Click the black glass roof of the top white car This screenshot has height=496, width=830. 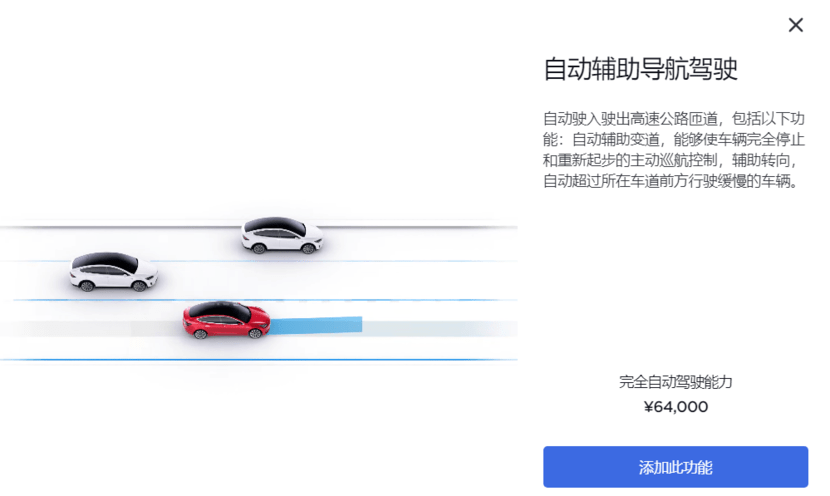coord(275,223)
